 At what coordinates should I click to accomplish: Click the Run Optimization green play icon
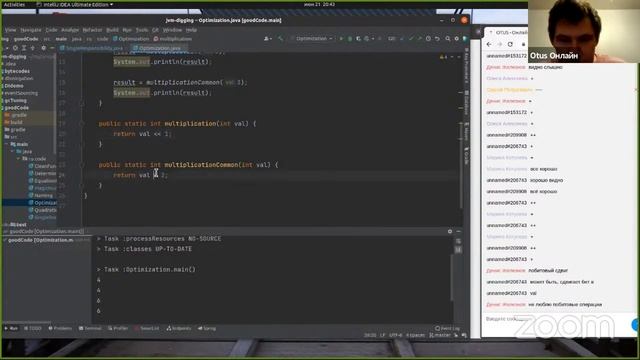coord(341,39)
